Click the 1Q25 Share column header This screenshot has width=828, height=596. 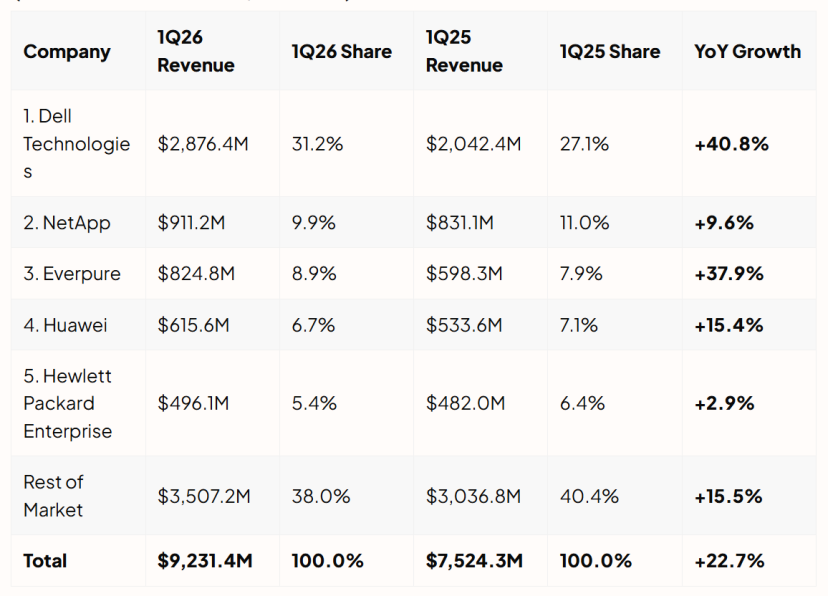point(610,51)
